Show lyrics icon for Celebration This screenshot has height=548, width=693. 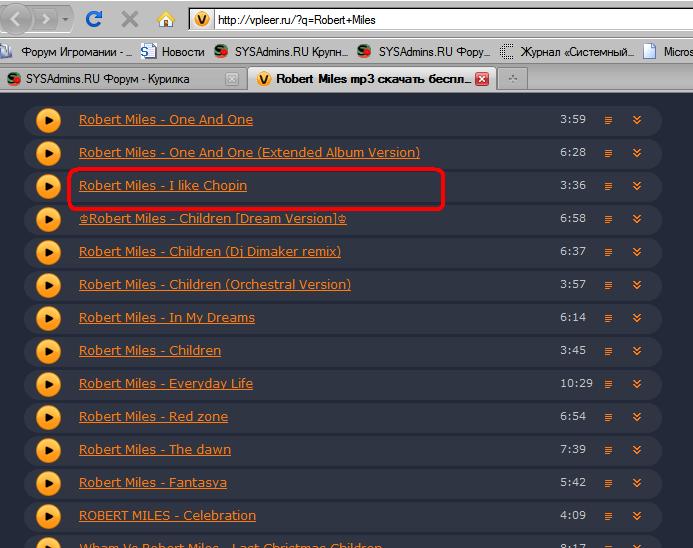coord(608,516)
